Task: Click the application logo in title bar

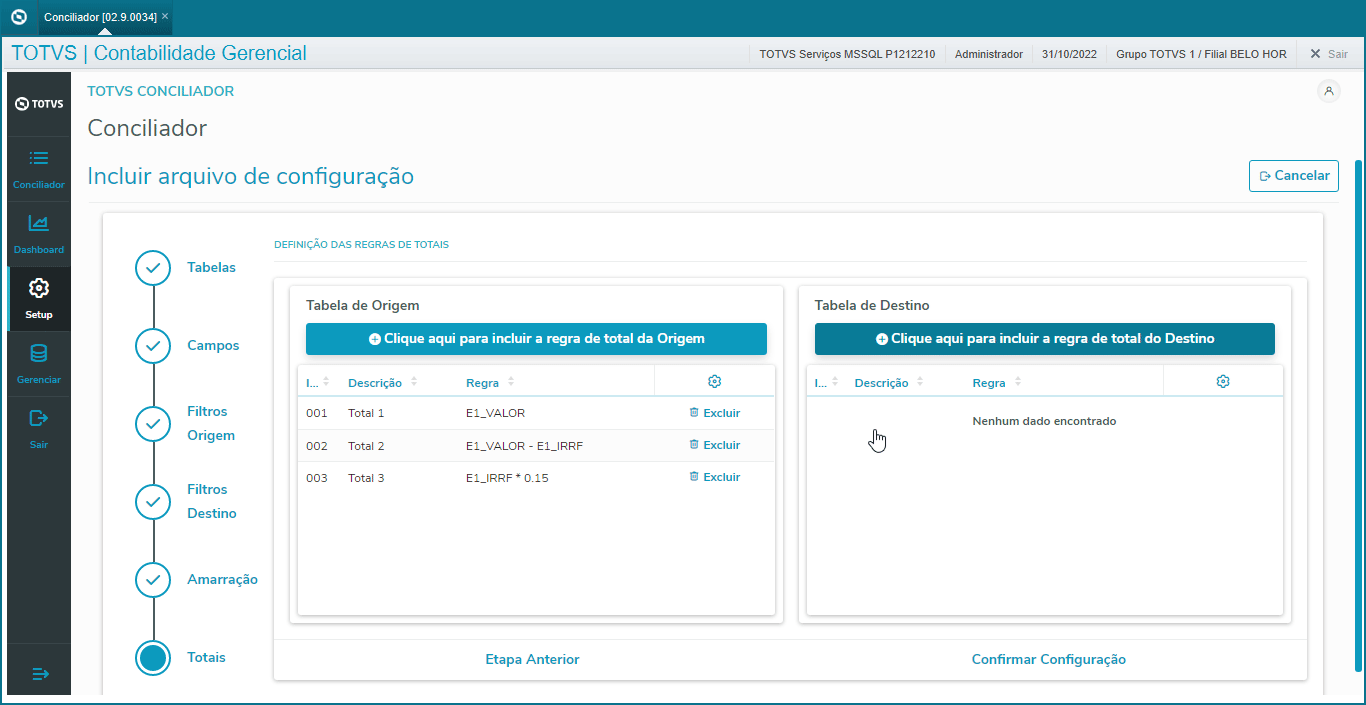Action: pyautogui.click(x=18, y=17)
